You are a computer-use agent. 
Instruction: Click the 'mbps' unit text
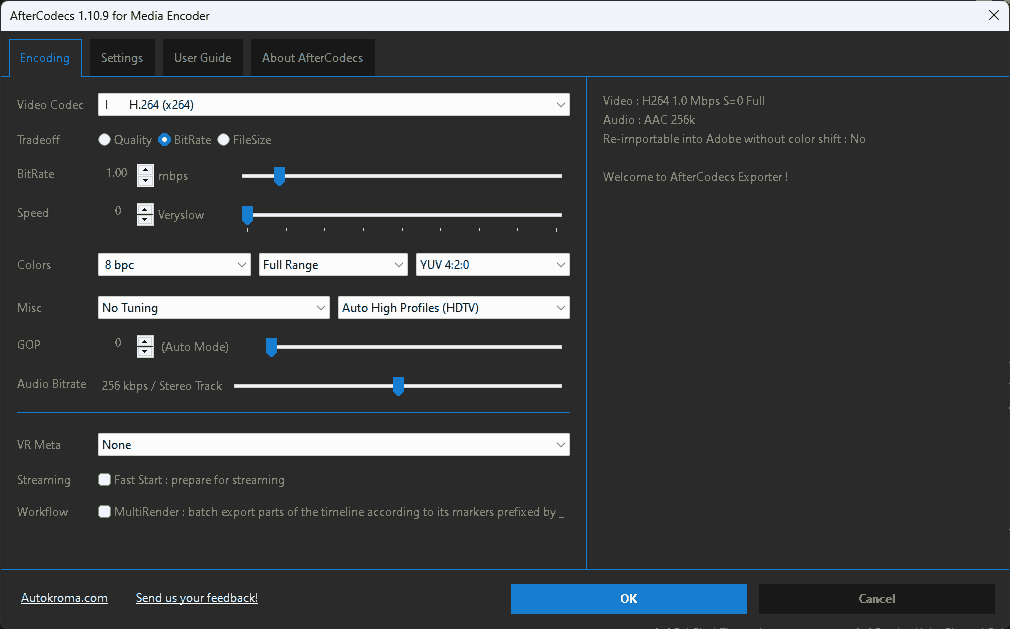[x=173, y=176]
